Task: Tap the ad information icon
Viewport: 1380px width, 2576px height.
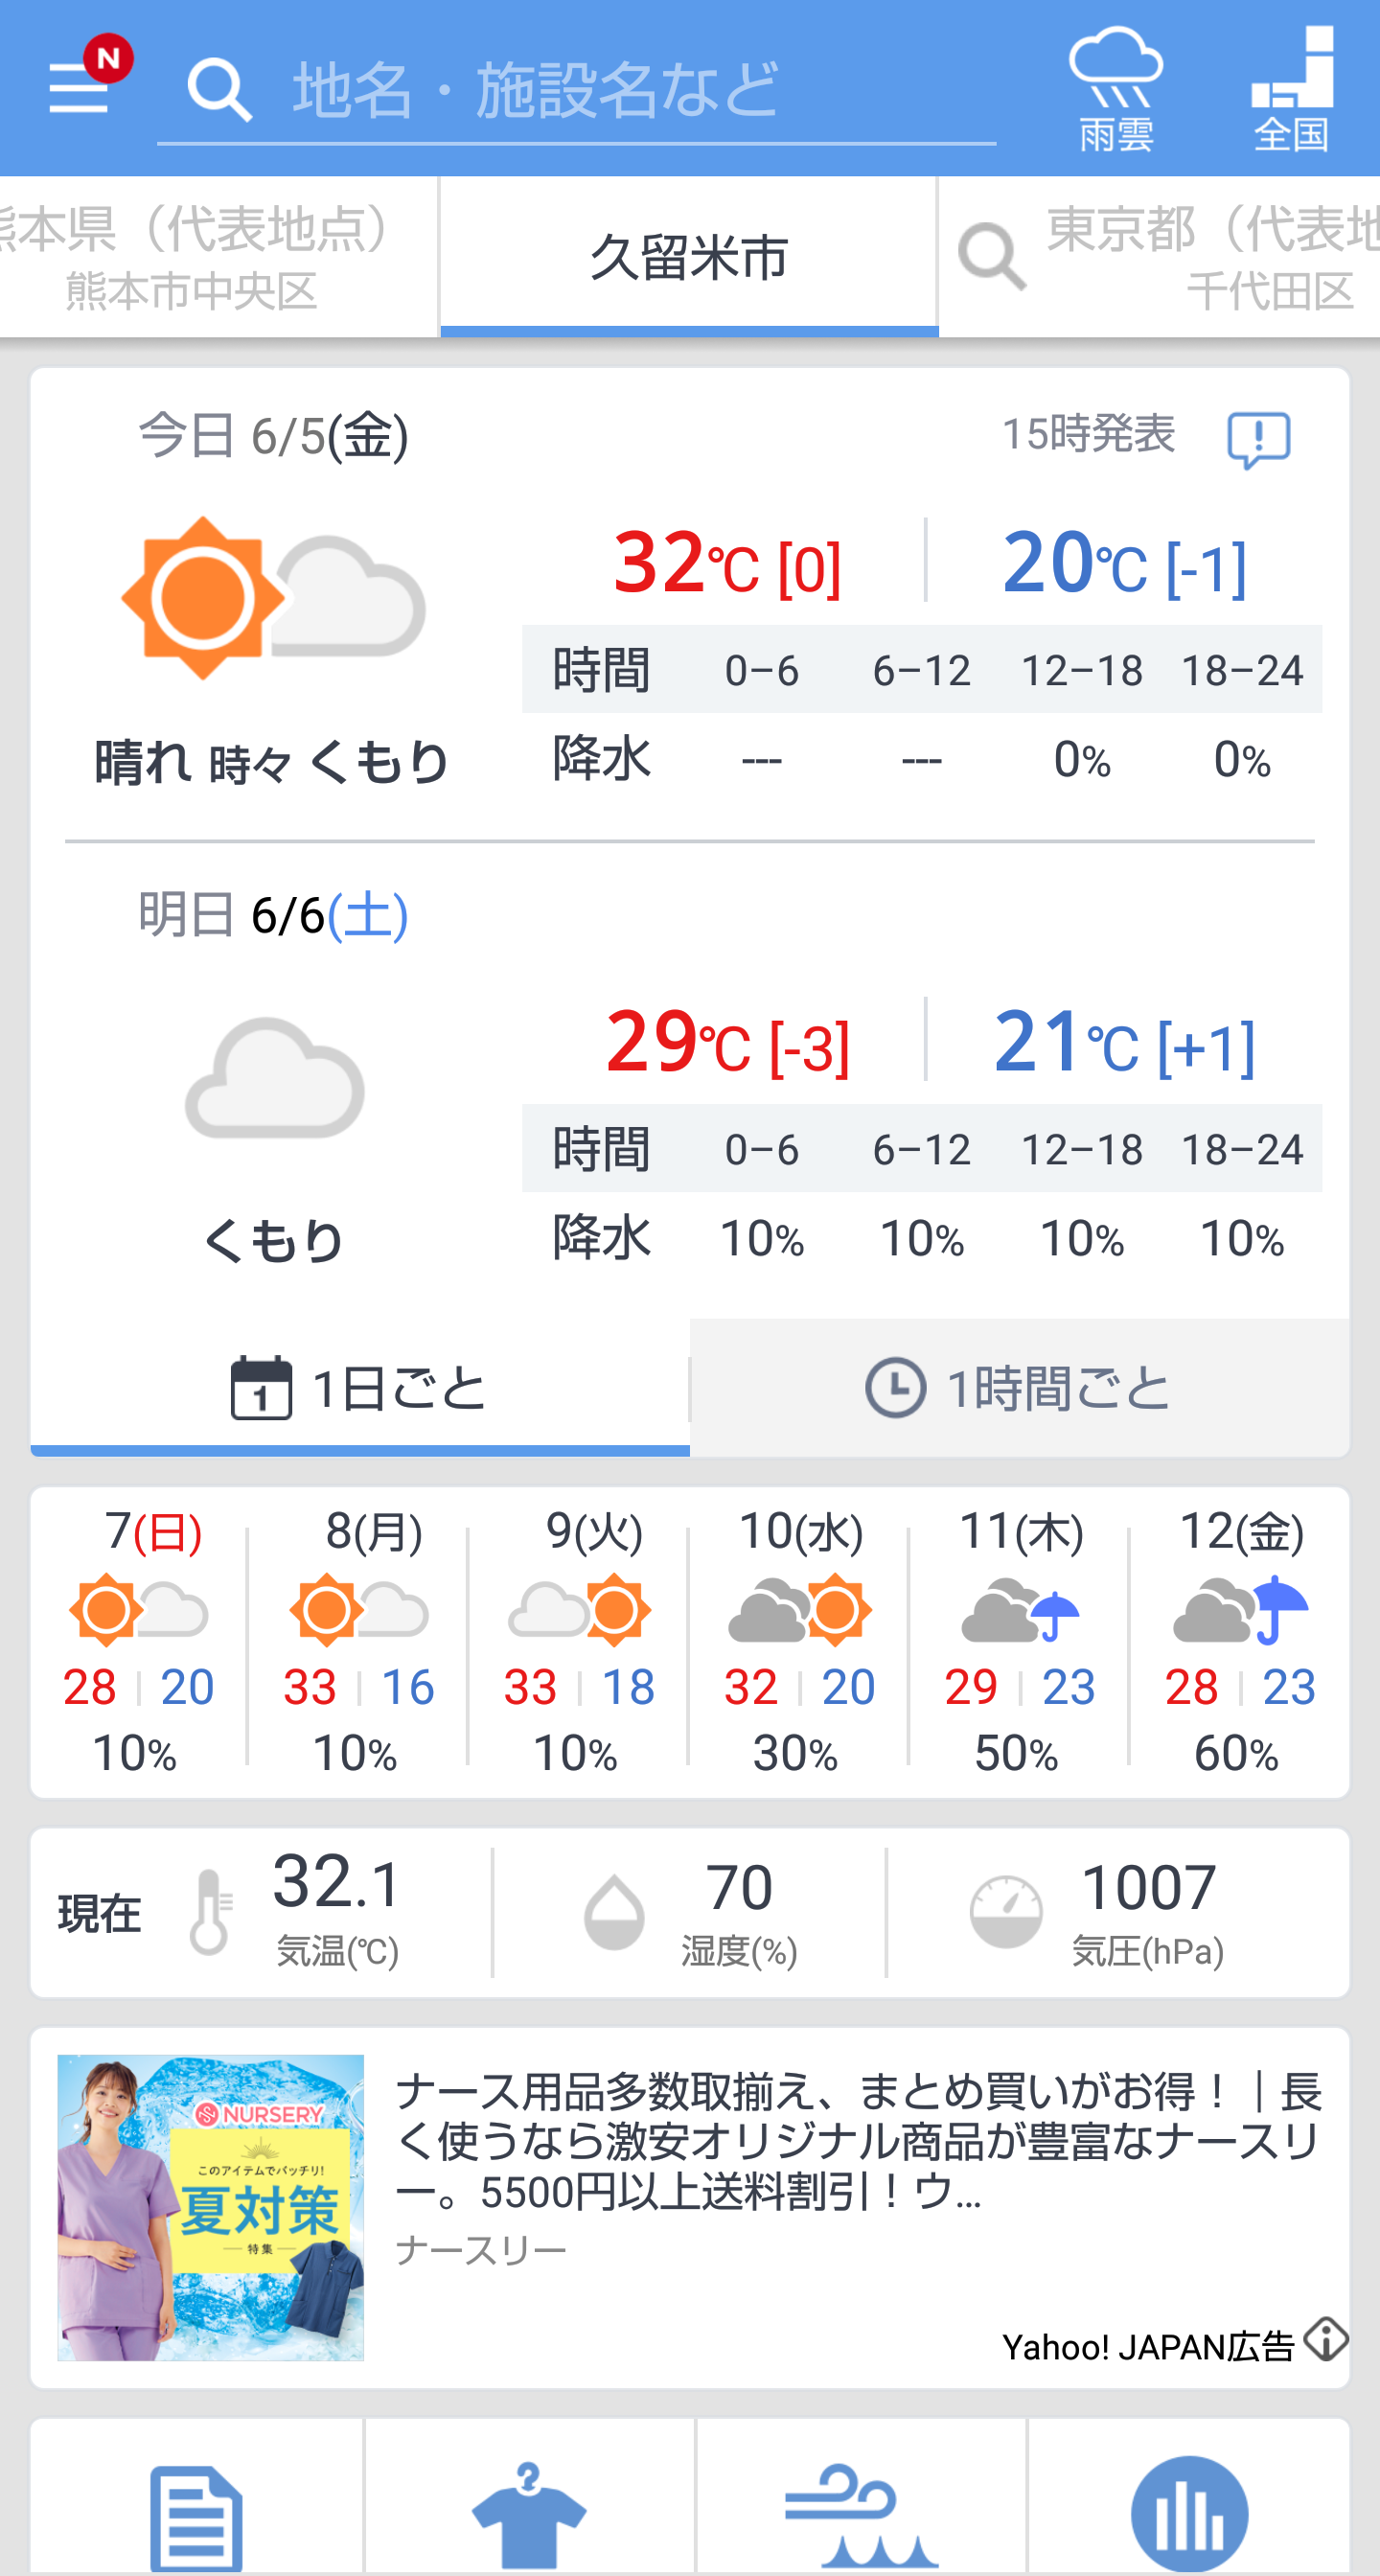Action: pyautogui.click(x=1326, y=2340)
